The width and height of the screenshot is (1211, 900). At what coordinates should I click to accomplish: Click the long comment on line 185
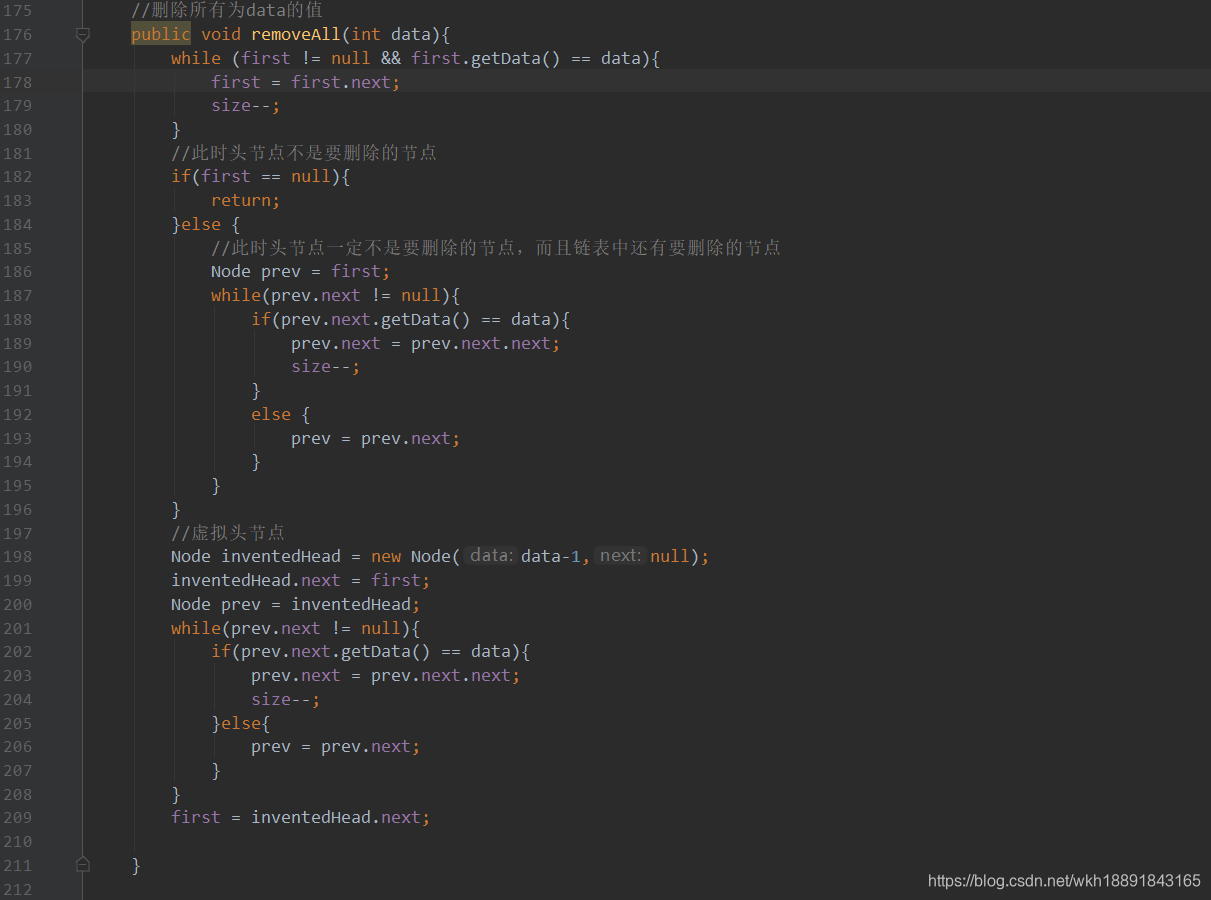tap(496, 248)
